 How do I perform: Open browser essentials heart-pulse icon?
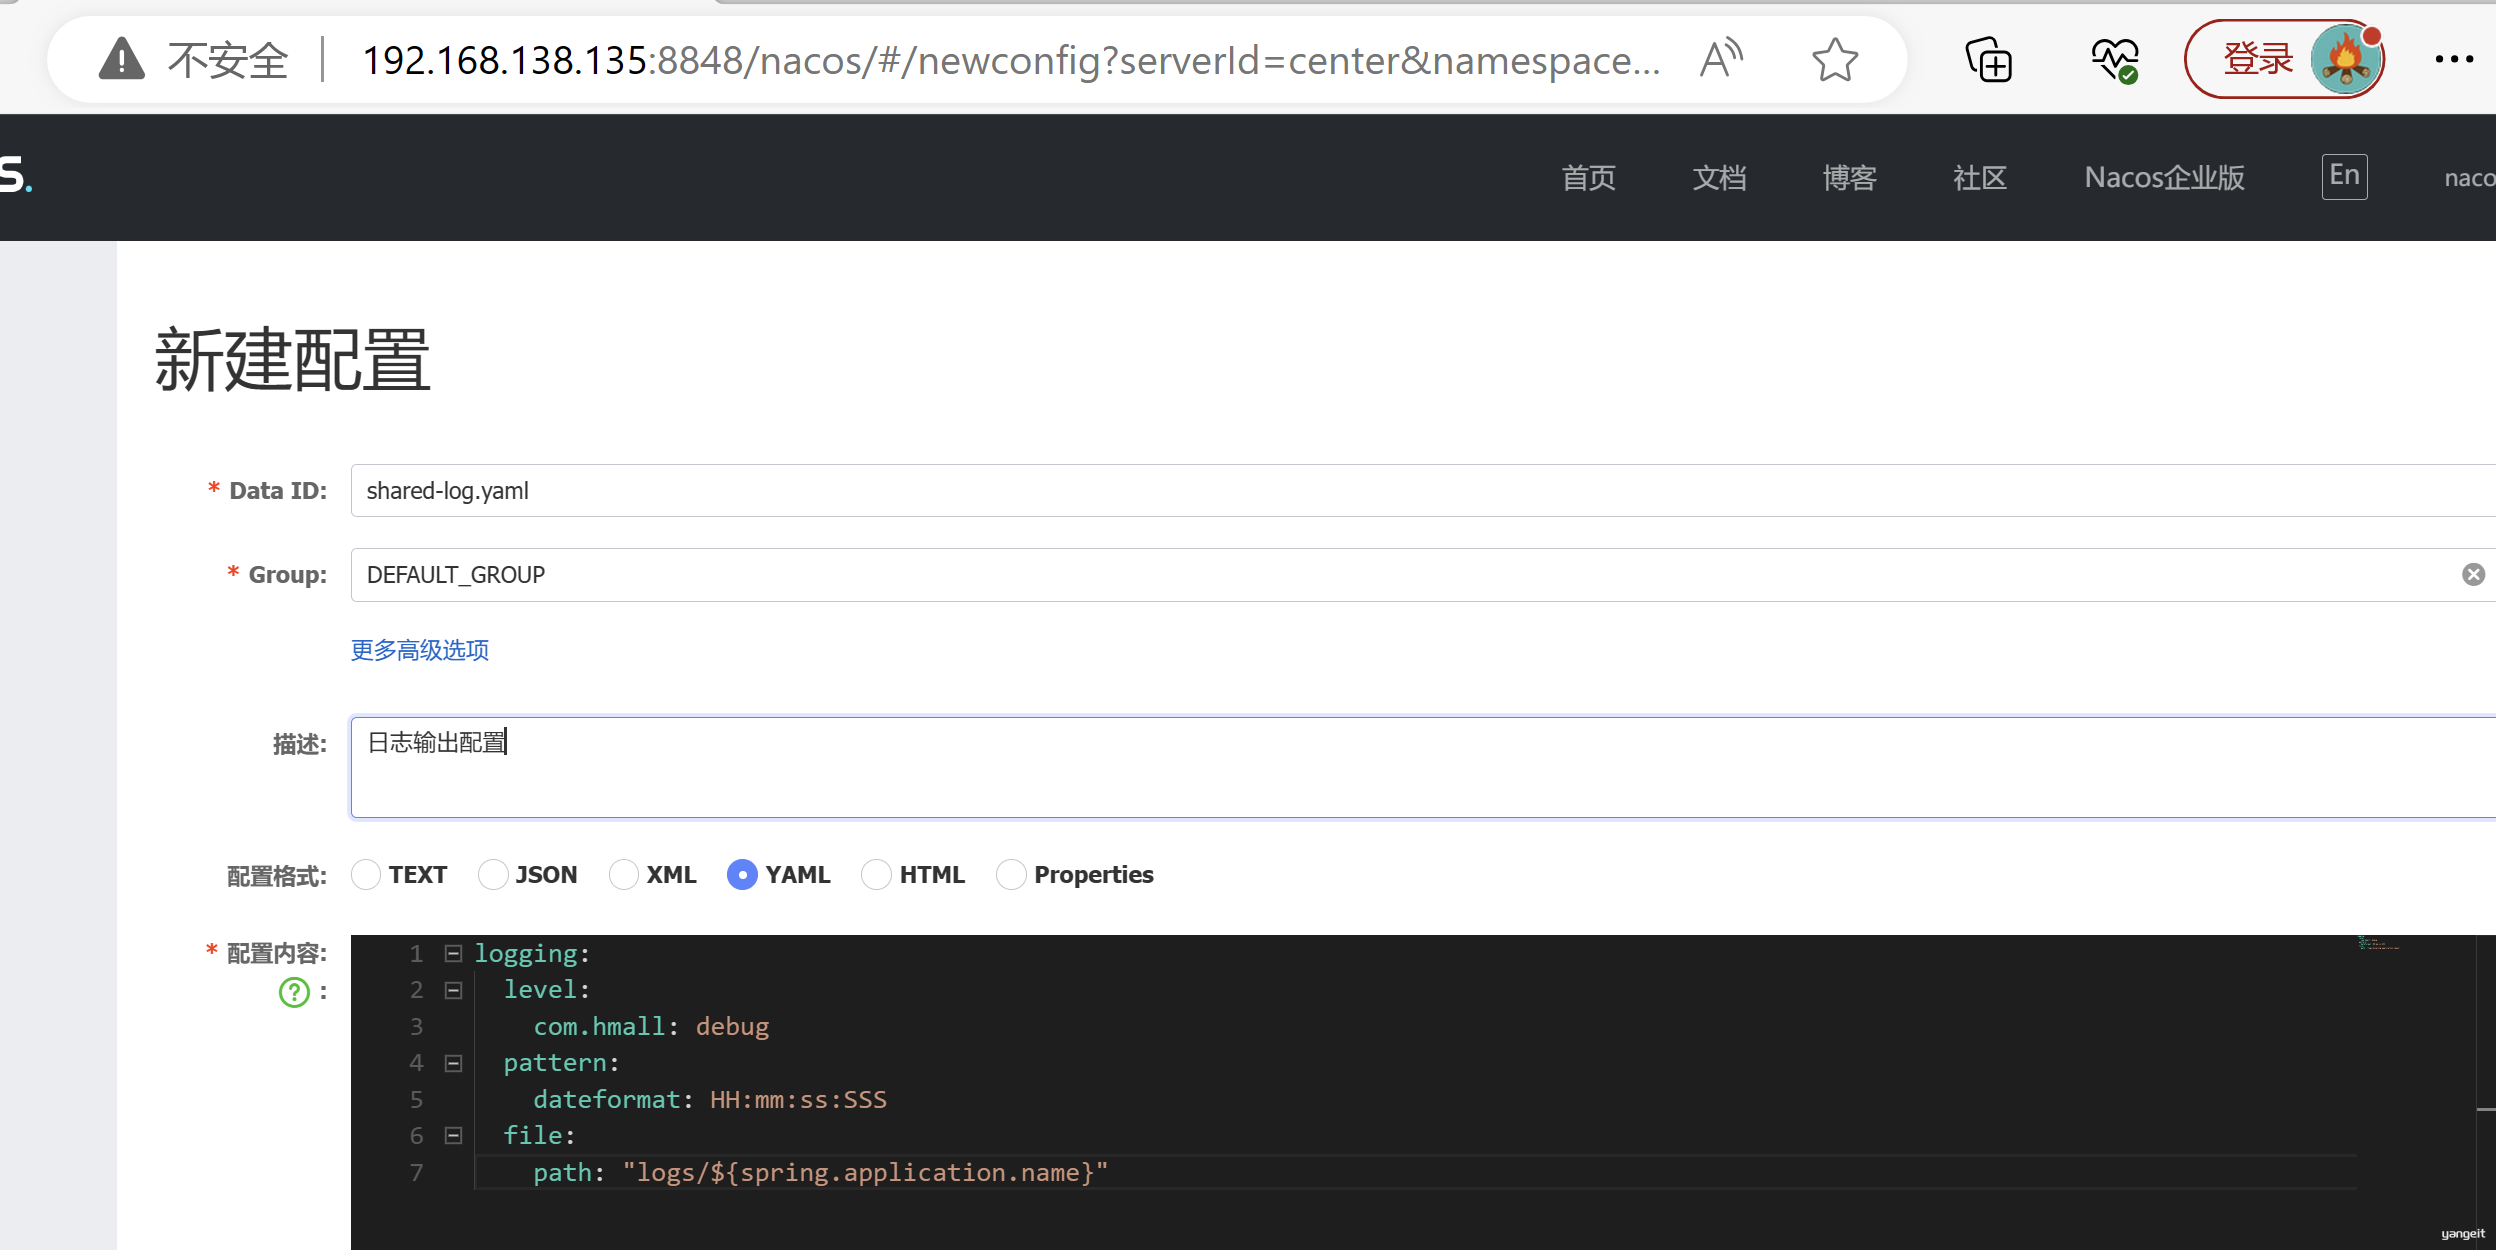click(2115, 59)
